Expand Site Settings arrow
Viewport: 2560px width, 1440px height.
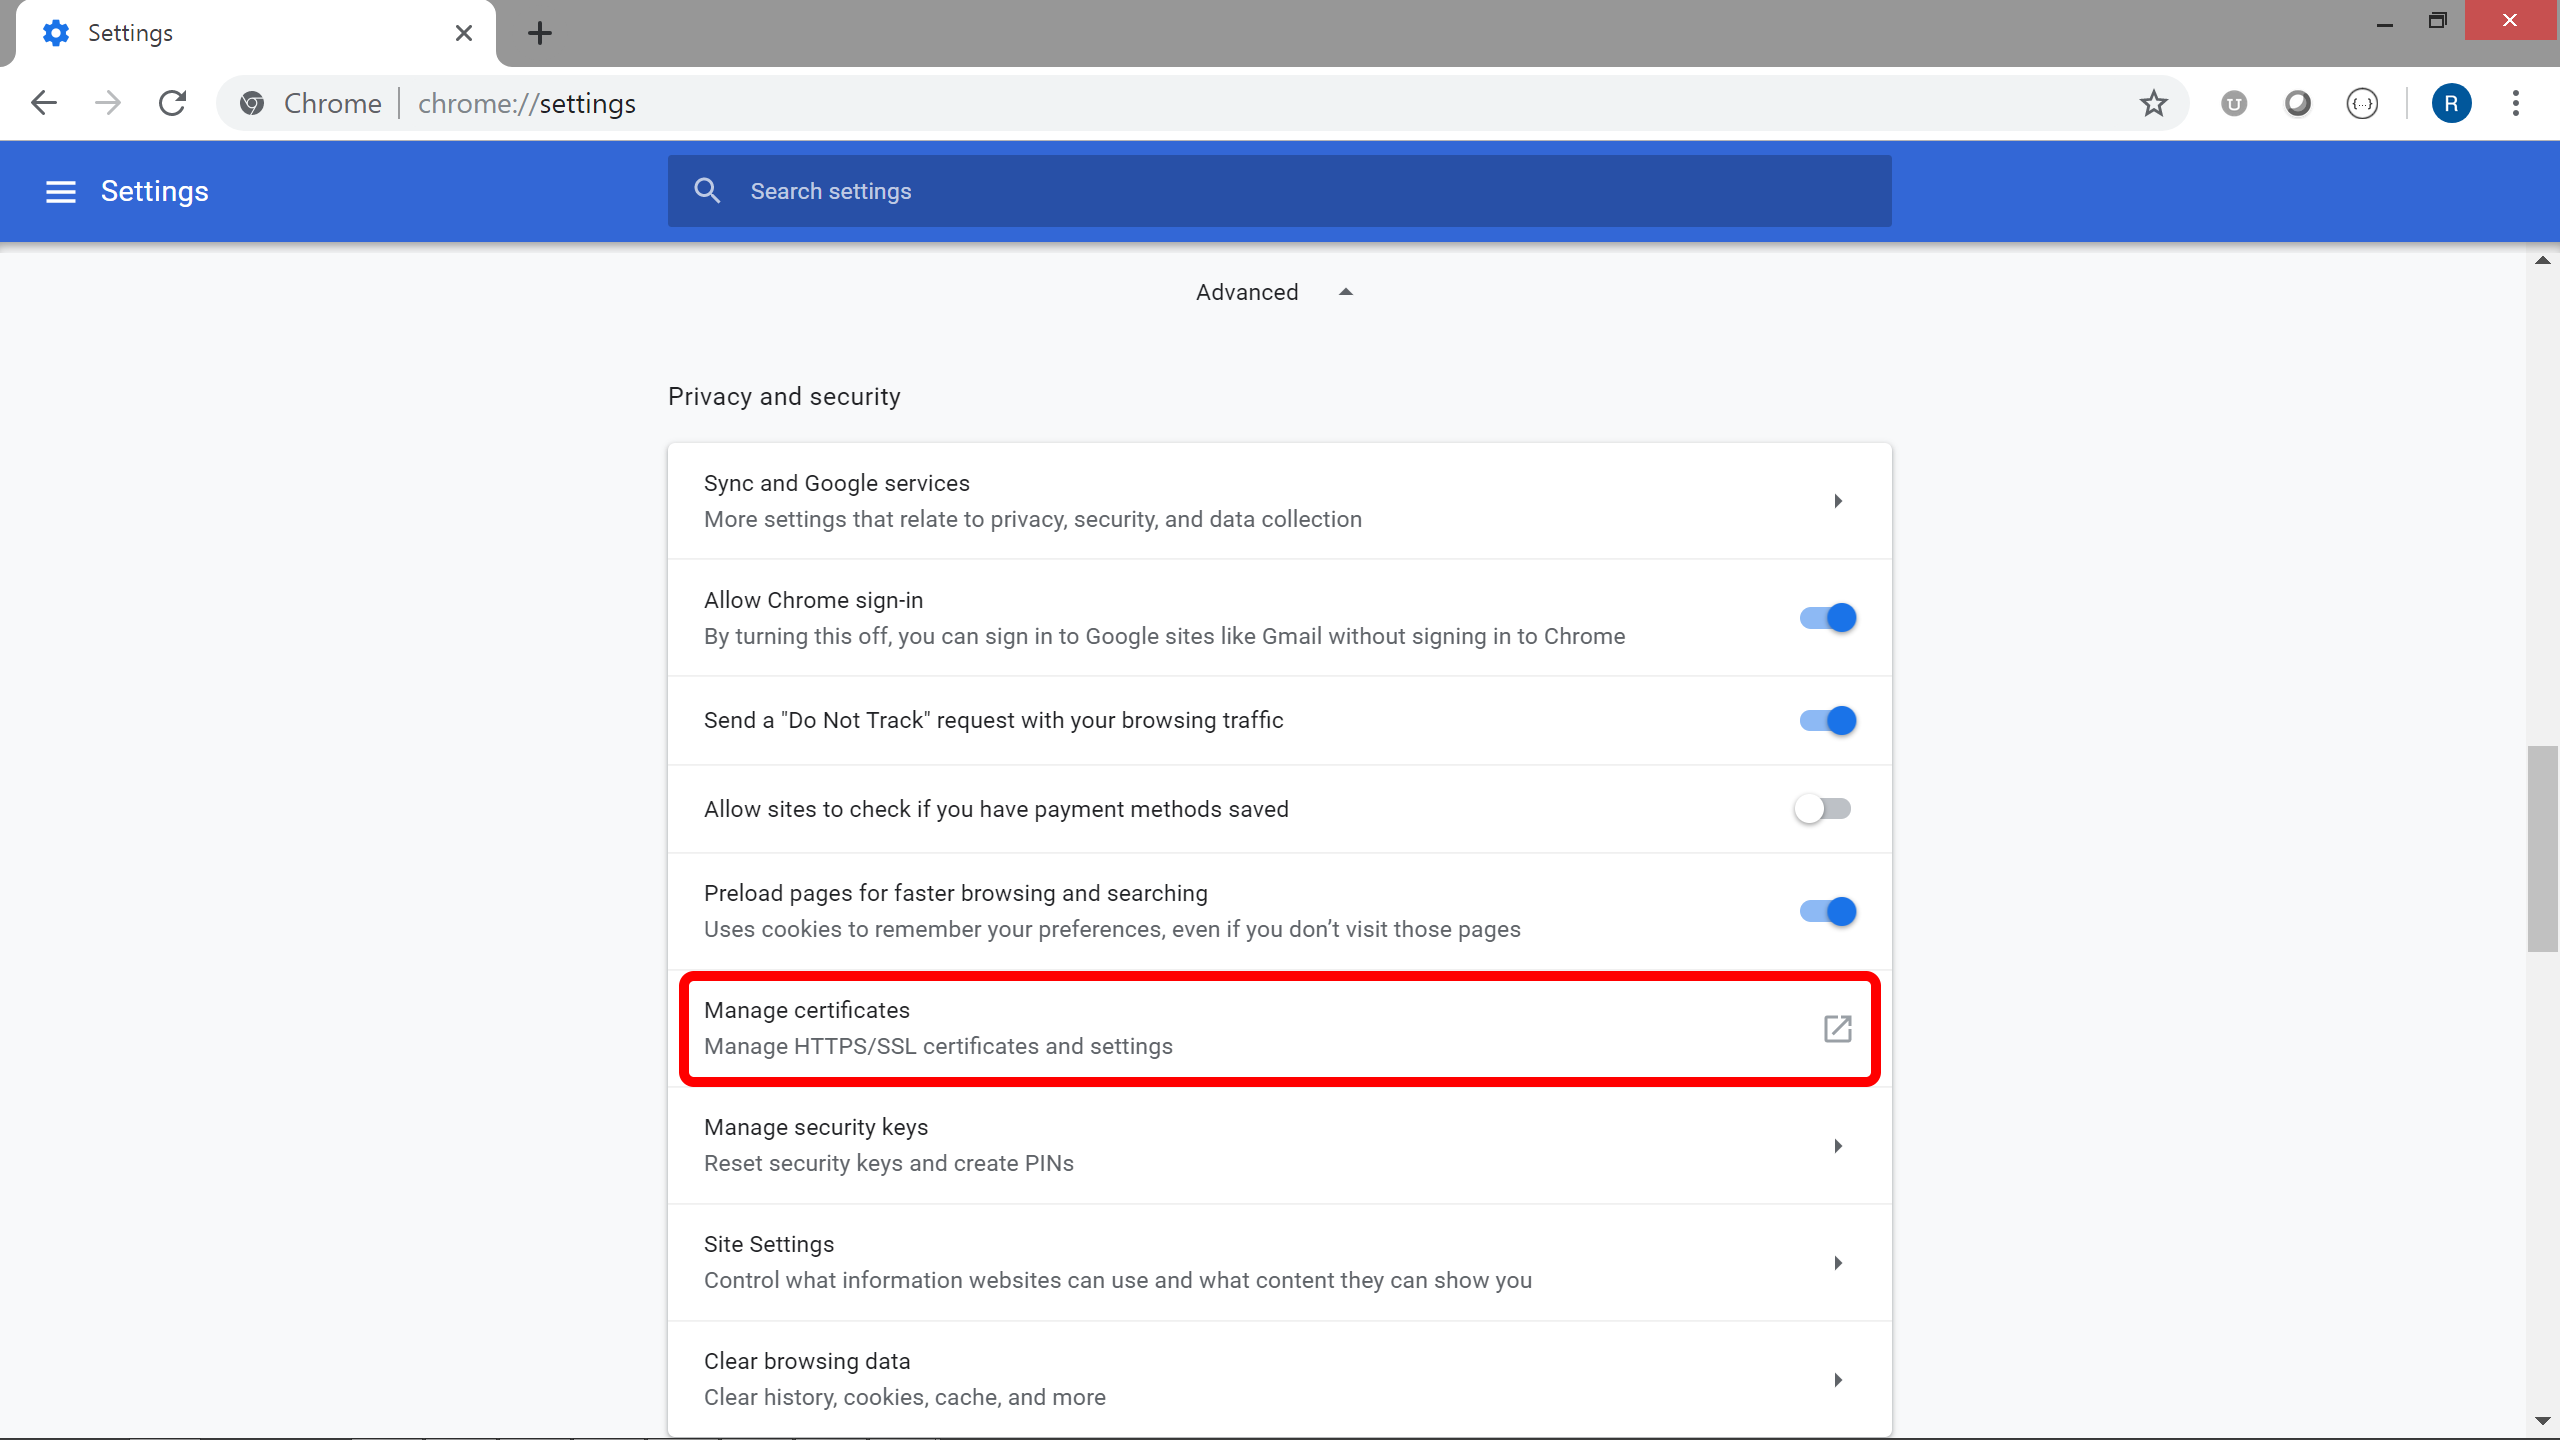click(1838, 1263)
